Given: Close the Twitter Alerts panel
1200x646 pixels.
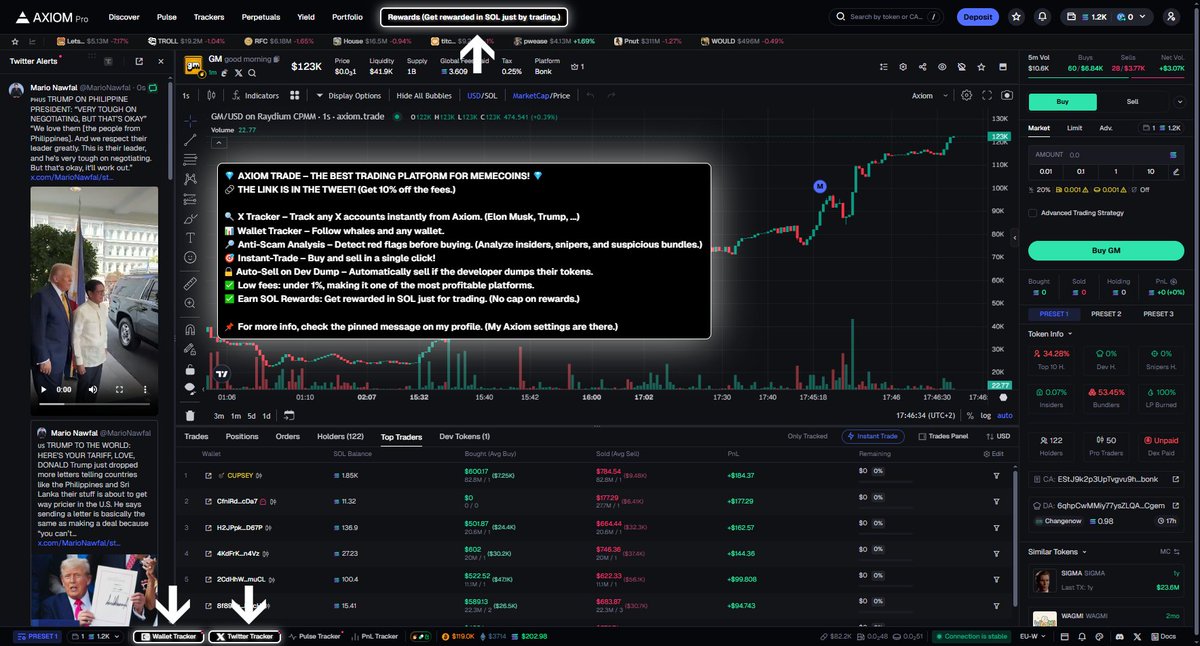Looking at the screenshot, I should pyautogui.click(x=162, y=61).
